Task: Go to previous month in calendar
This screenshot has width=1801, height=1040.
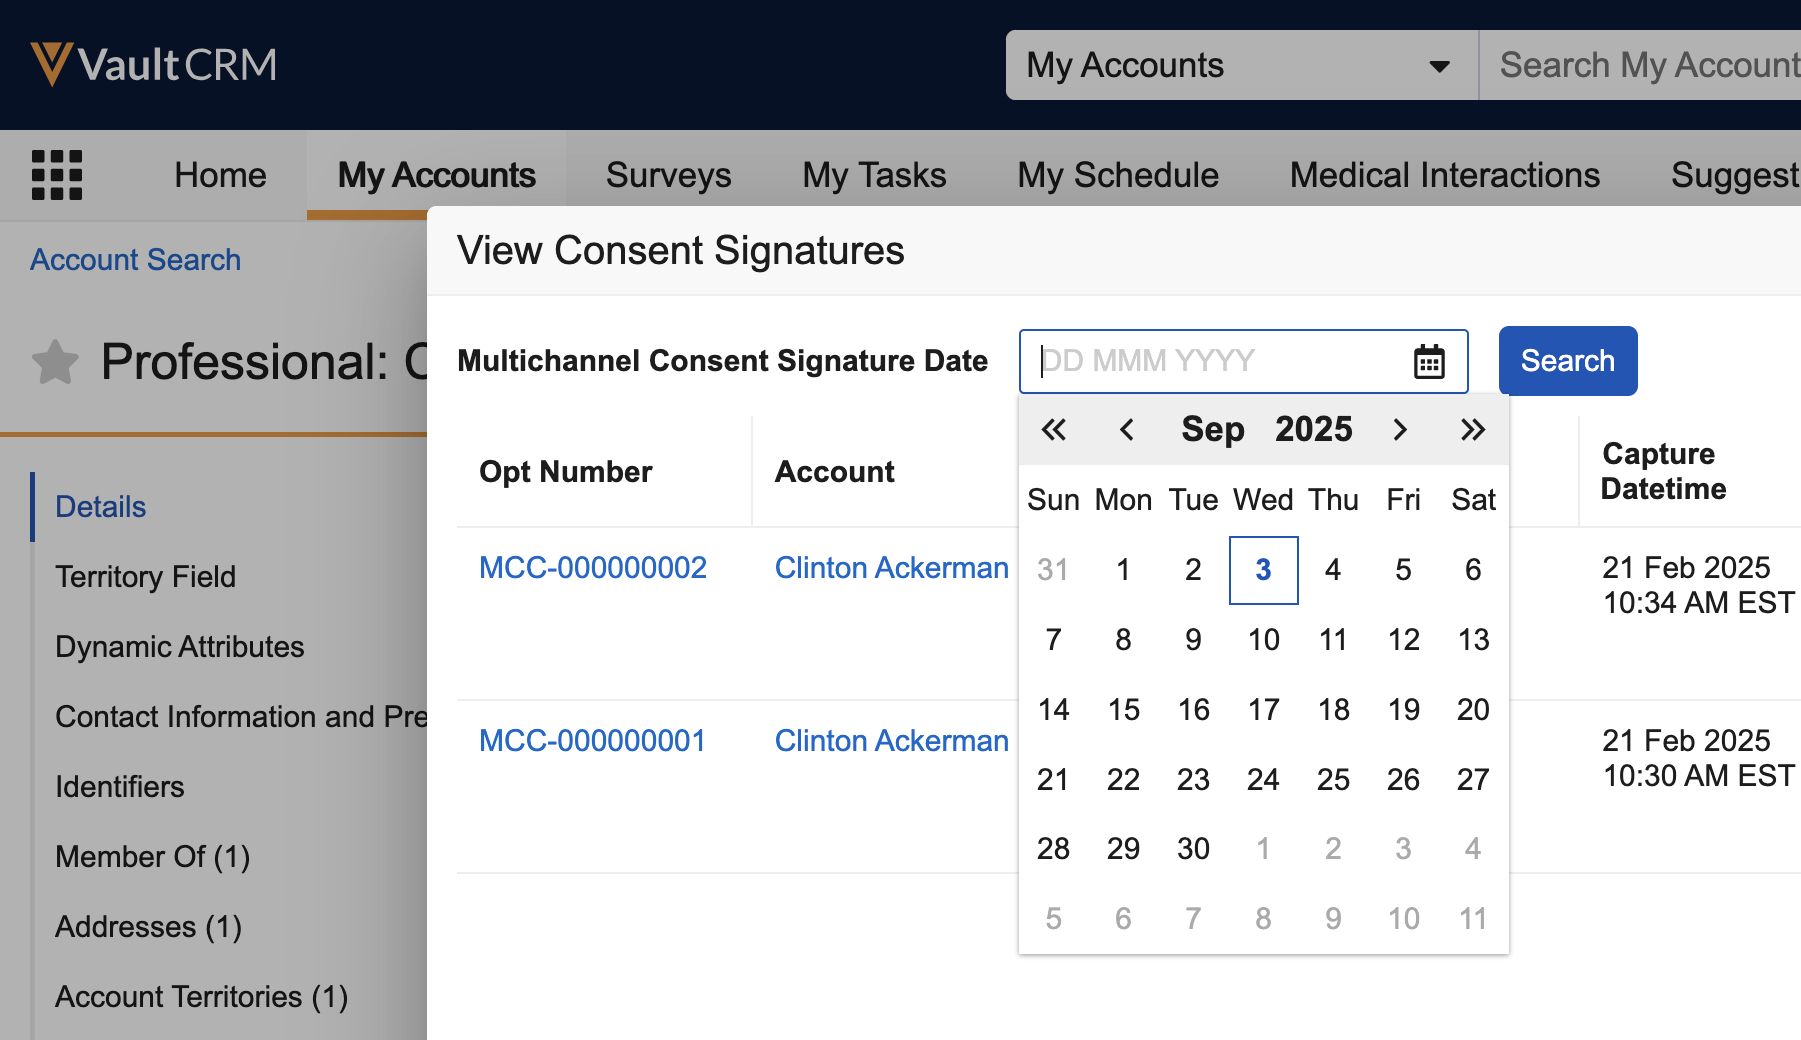Action: [x=1126, y=430]
